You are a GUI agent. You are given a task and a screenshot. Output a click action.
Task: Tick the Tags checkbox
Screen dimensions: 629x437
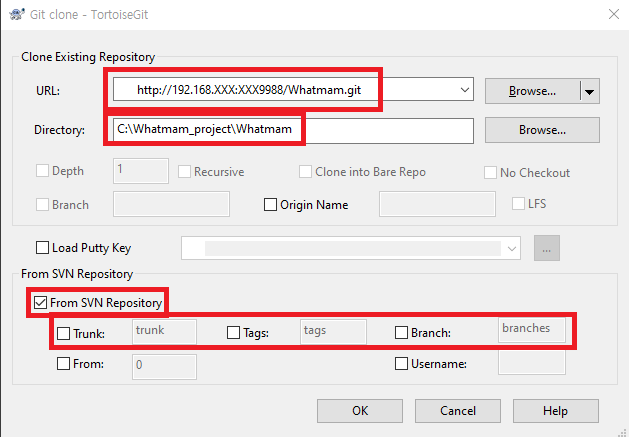pyautogui.click(x=233, y=333)
